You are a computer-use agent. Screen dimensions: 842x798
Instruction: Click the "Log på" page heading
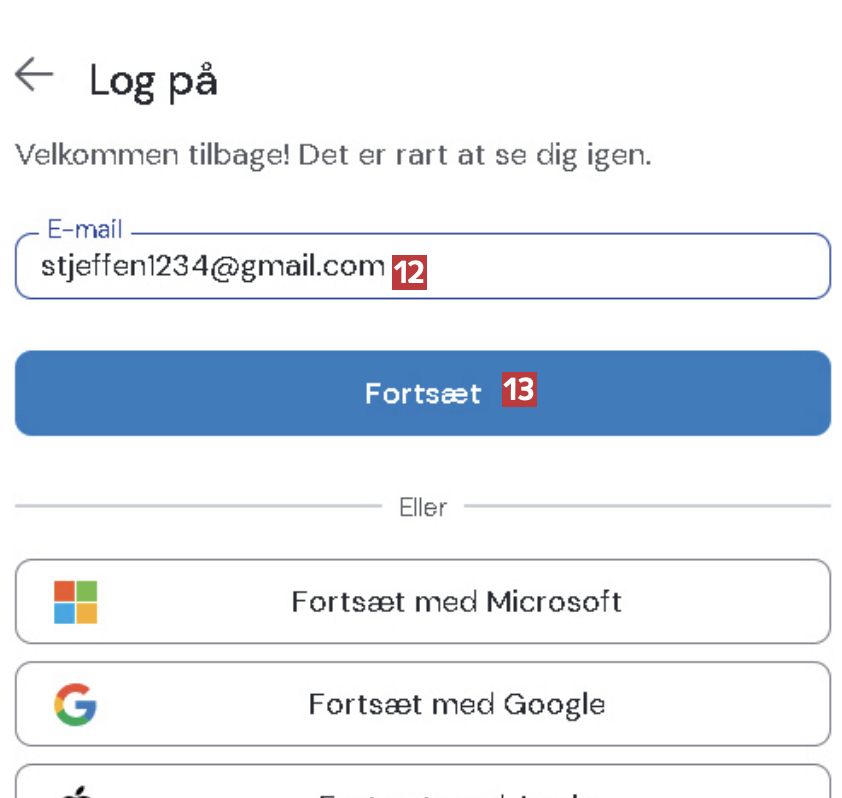153,81
